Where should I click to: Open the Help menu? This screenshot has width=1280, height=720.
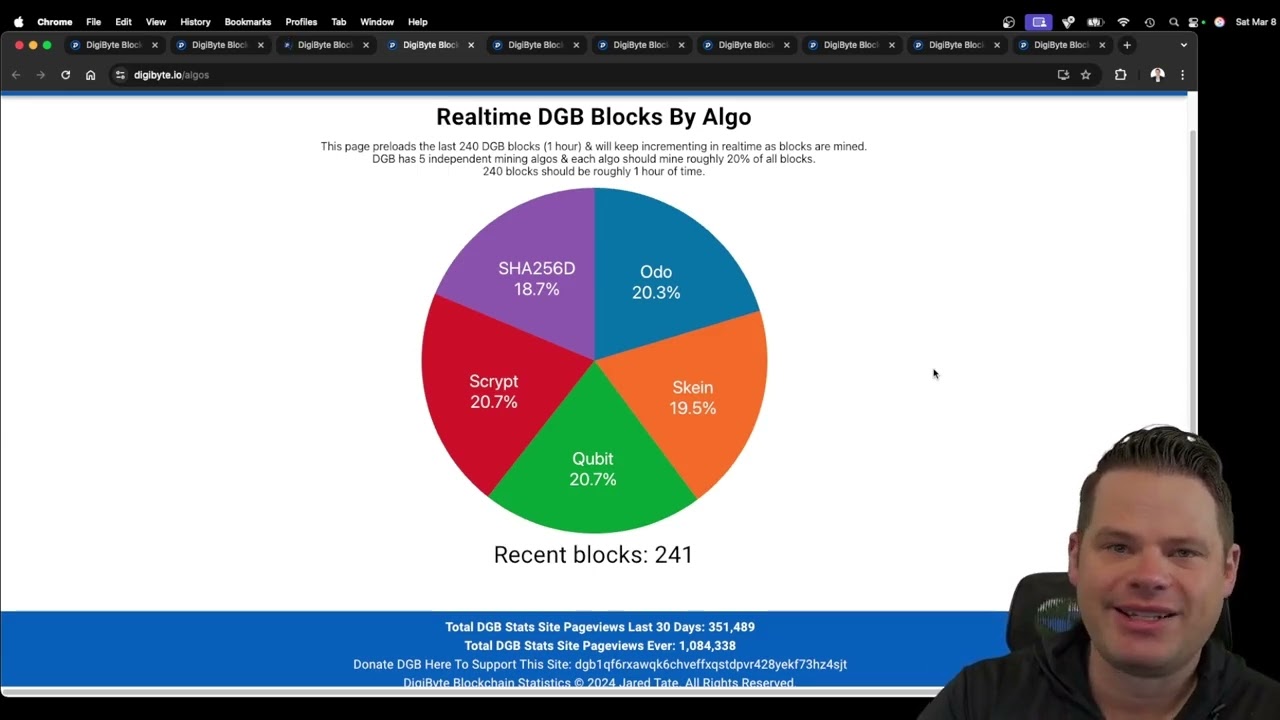pyautogui.click(x=418, y=22)
